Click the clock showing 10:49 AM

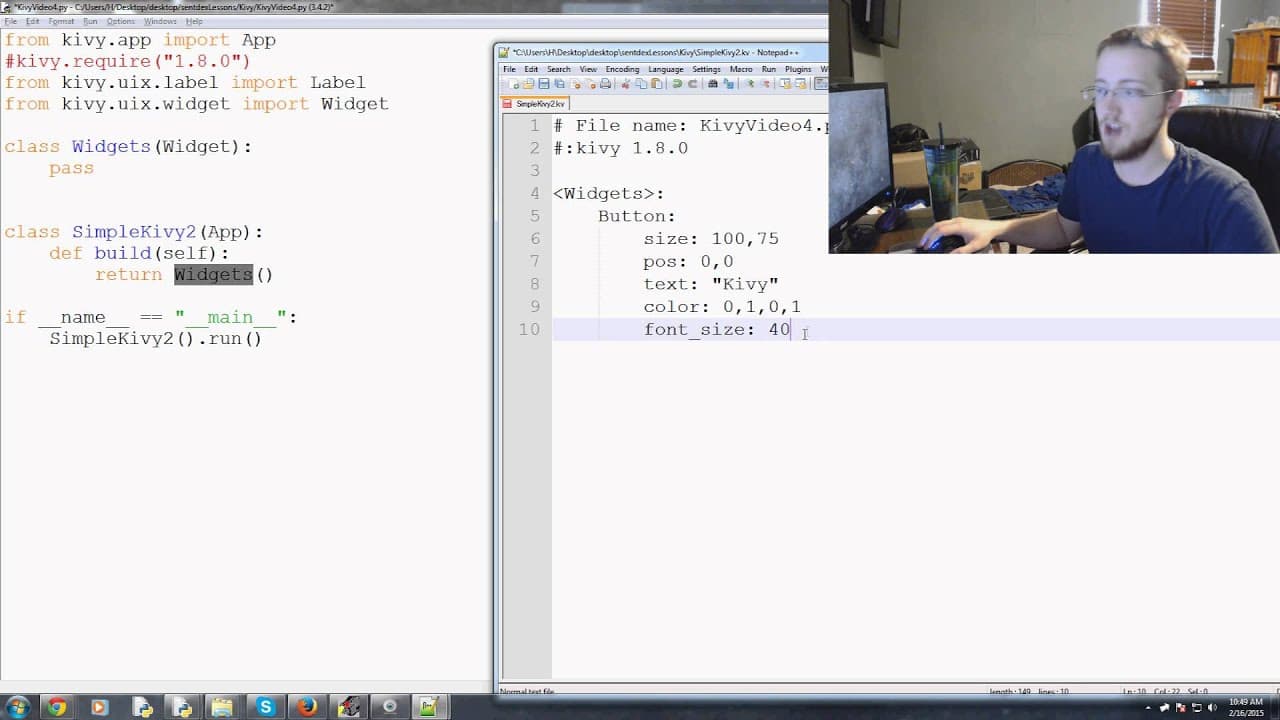point(1246,702)
